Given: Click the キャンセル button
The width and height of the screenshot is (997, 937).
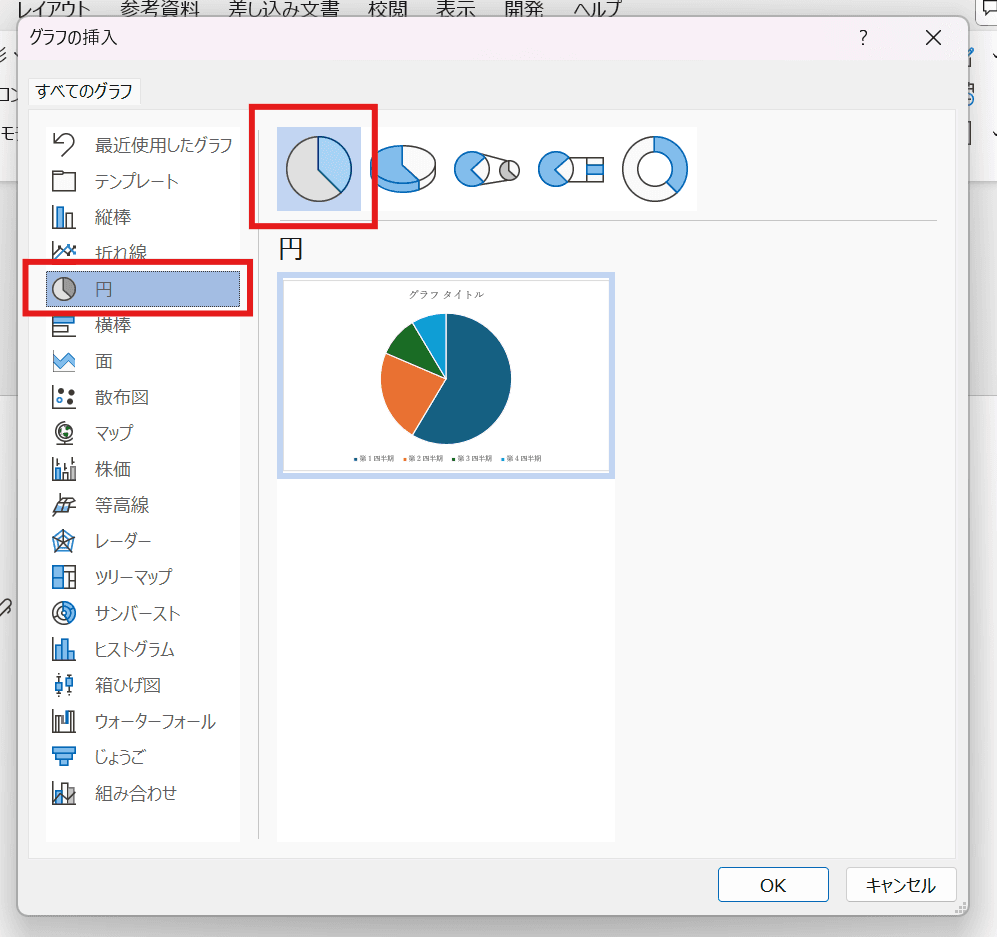Looking at the screenshot, I should click(900, 885).
